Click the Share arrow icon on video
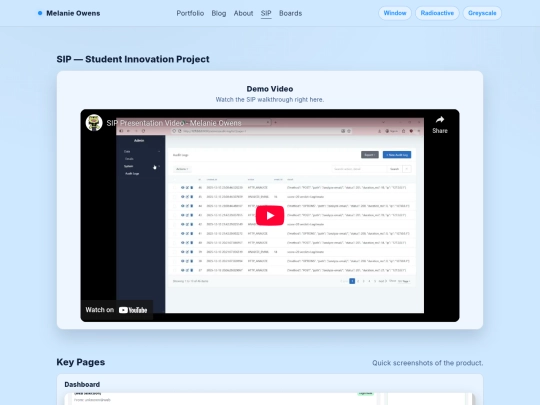 (440, 120)
